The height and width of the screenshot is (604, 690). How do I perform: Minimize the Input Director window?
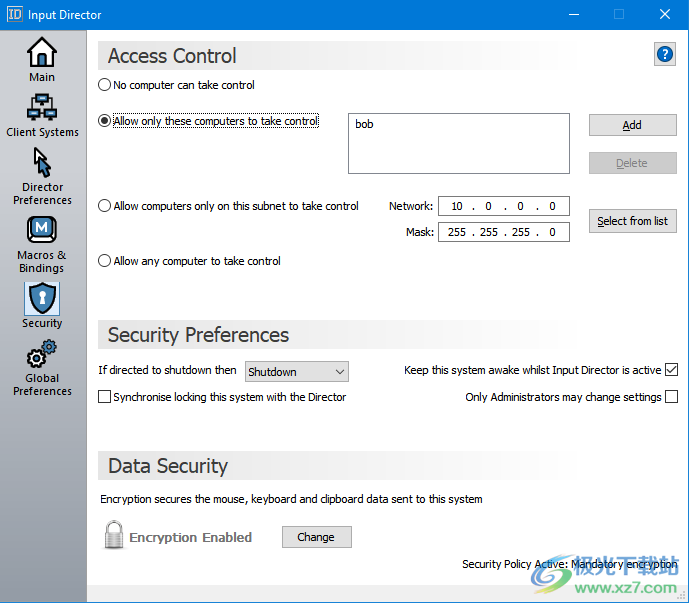click(x=574, y=15)
